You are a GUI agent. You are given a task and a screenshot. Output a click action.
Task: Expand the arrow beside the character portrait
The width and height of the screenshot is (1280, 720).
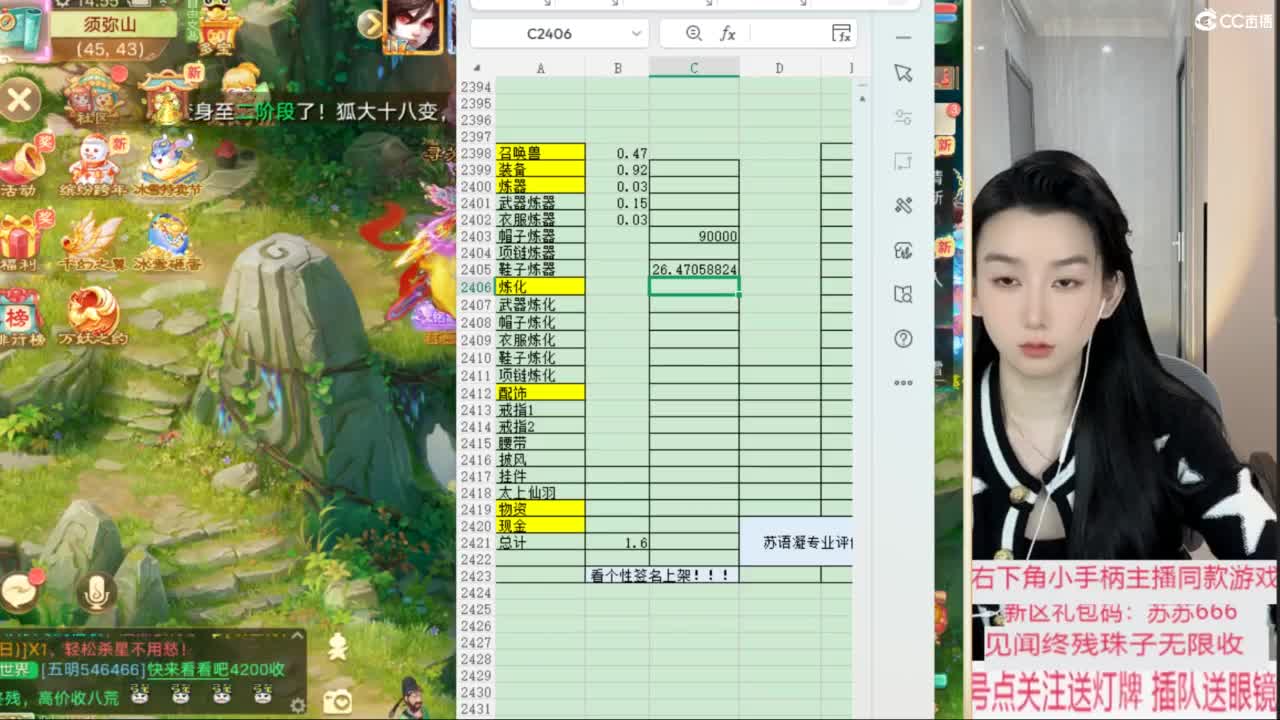[x=371, y=22]
